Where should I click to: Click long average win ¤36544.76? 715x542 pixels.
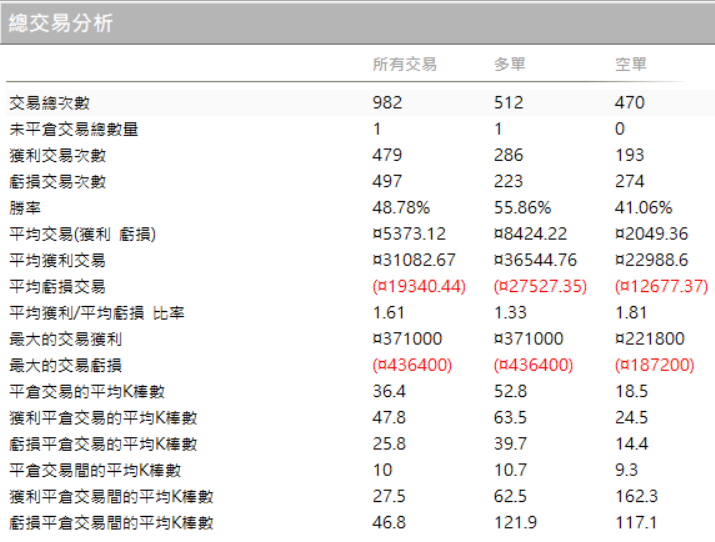pos(535,260)
